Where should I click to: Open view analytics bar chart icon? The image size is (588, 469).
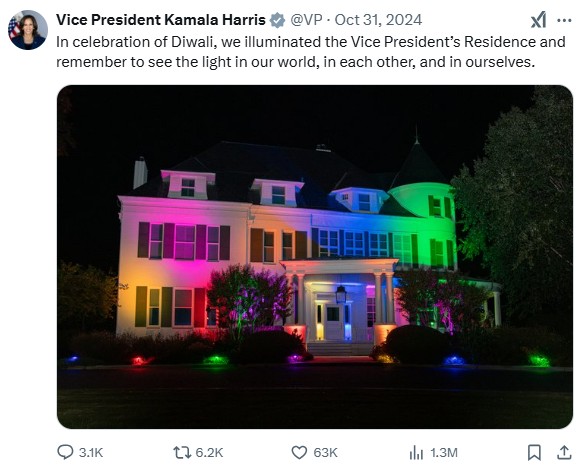(416, 453)
